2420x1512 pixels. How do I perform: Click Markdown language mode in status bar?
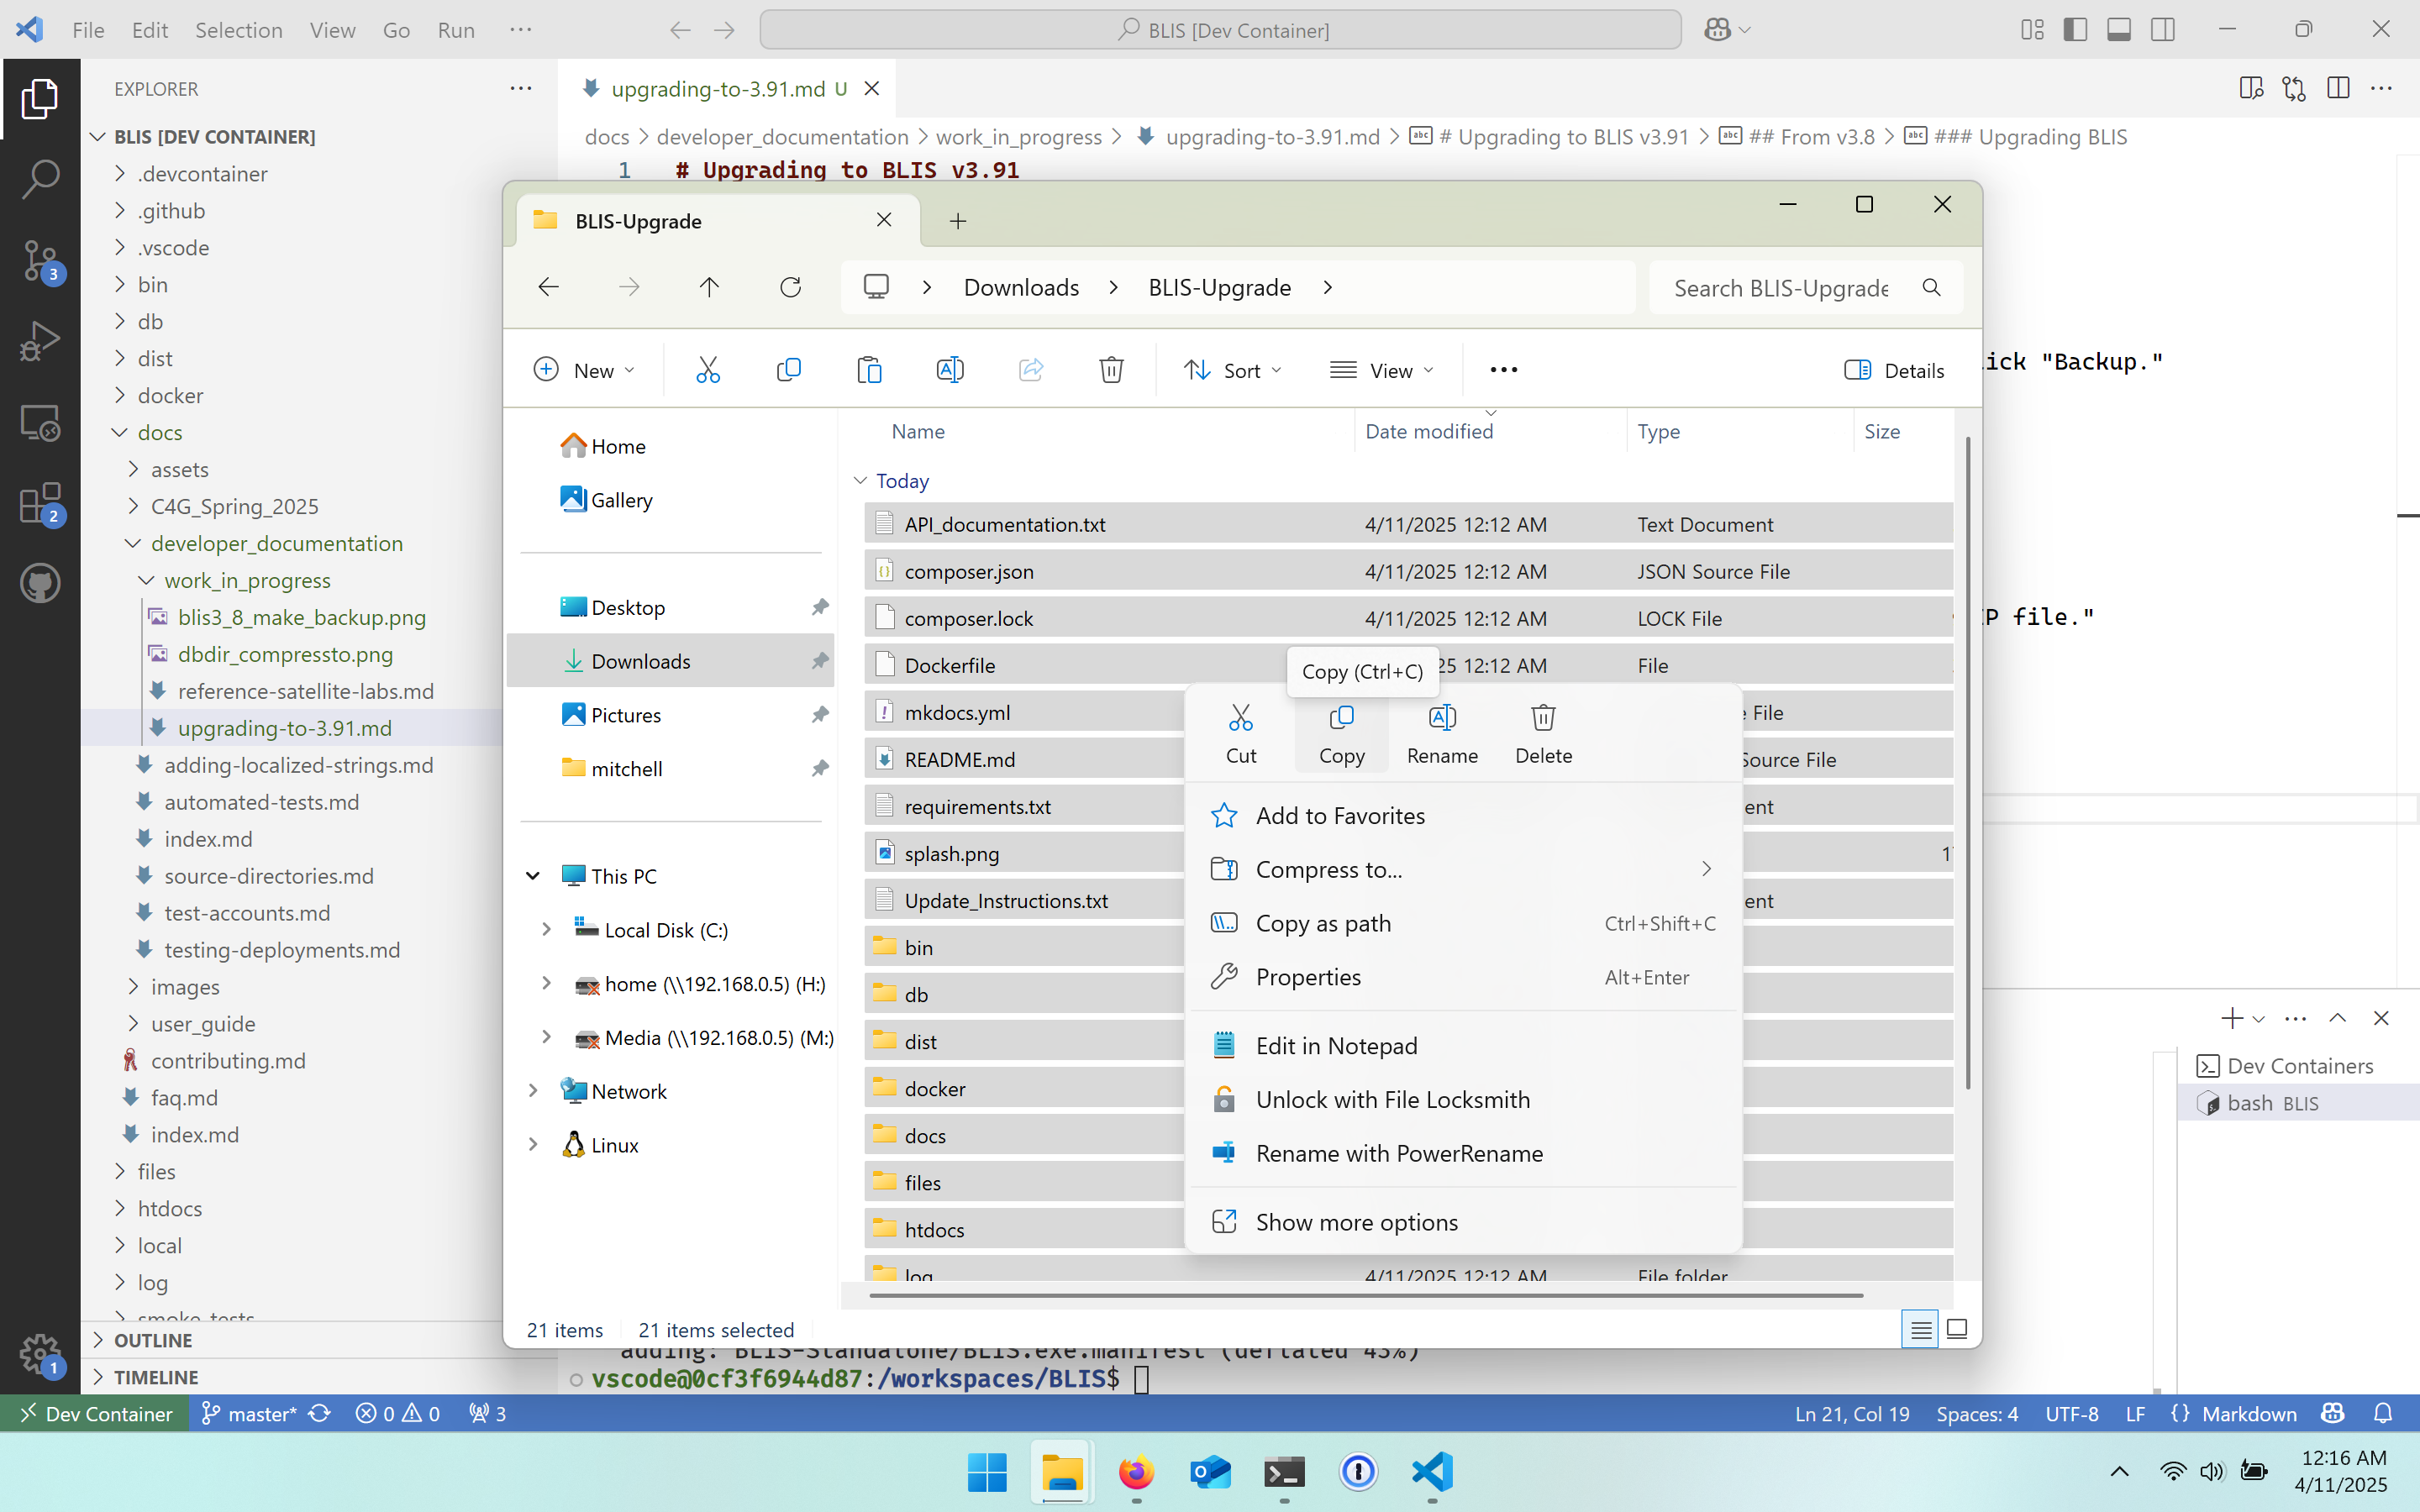point(2248,1413)
